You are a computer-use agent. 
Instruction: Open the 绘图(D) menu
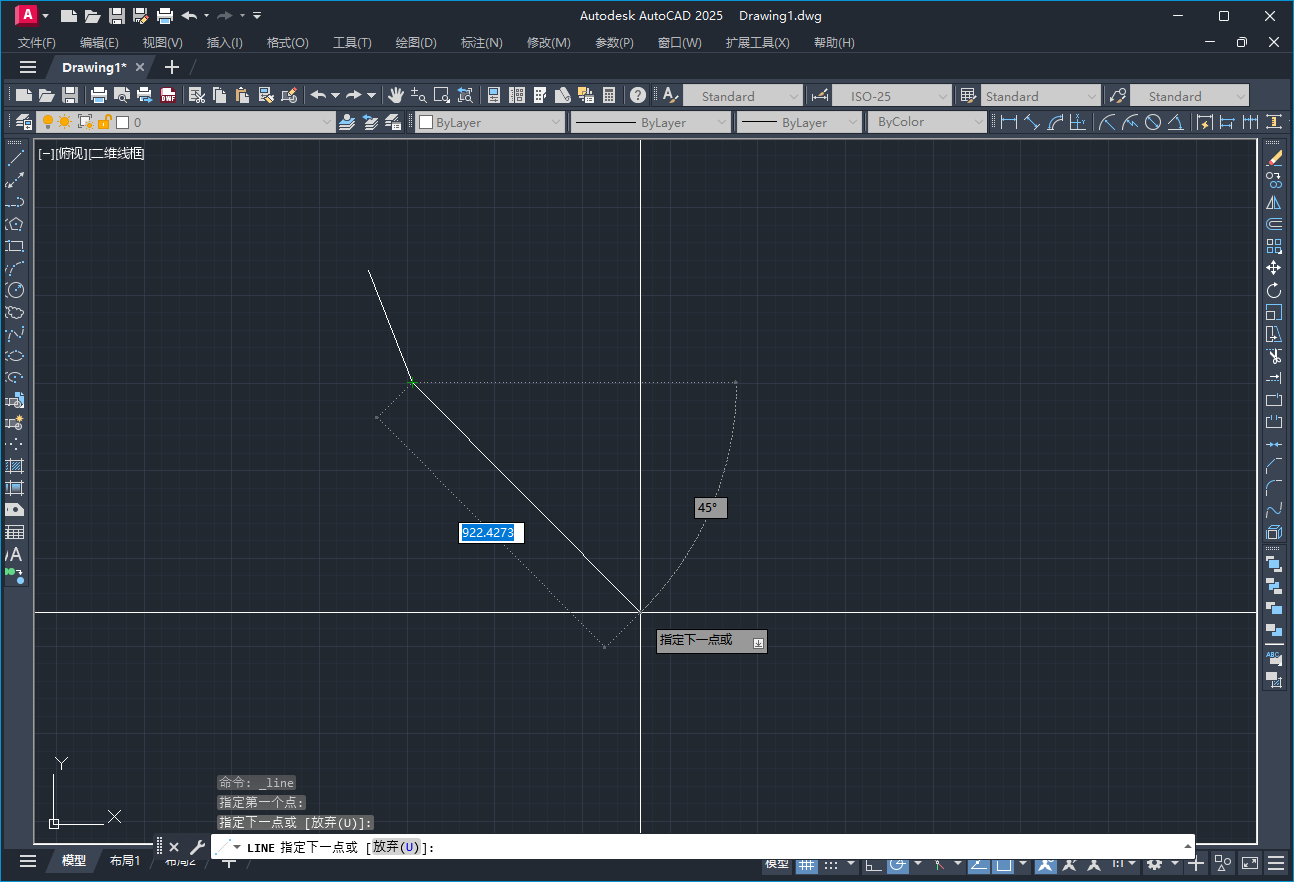pos(416,43)
